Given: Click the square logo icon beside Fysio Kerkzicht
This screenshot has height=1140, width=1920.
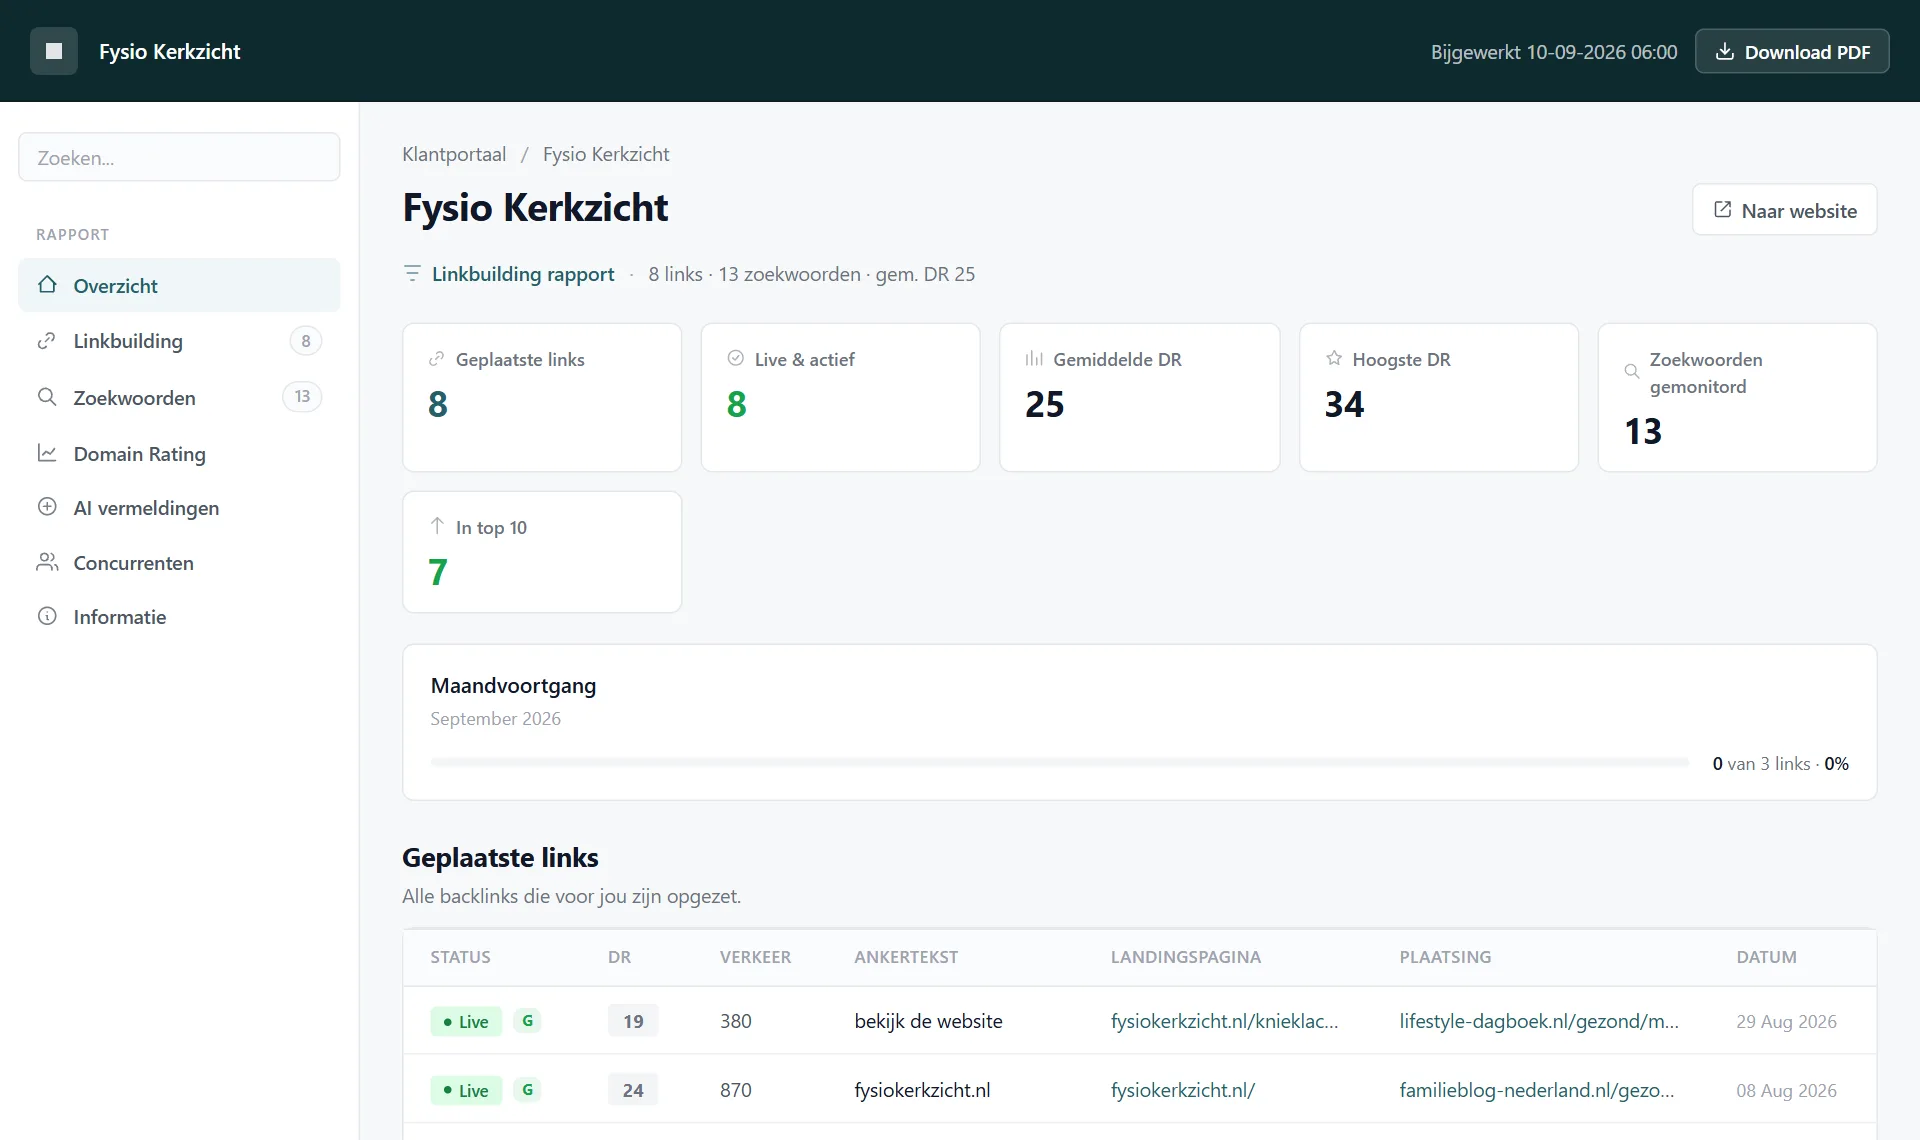Looking at the screenshot, I should tap(54, 51).
